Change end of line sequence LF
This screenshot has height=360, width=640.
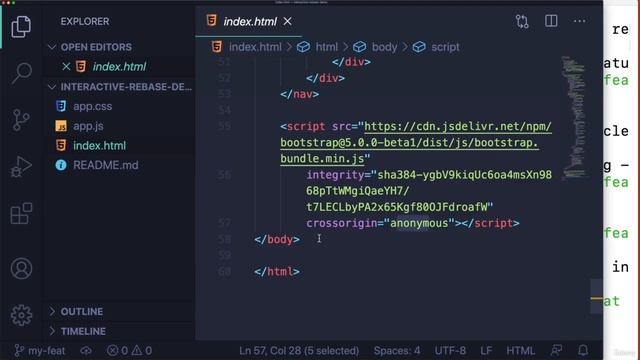[486, 351]
